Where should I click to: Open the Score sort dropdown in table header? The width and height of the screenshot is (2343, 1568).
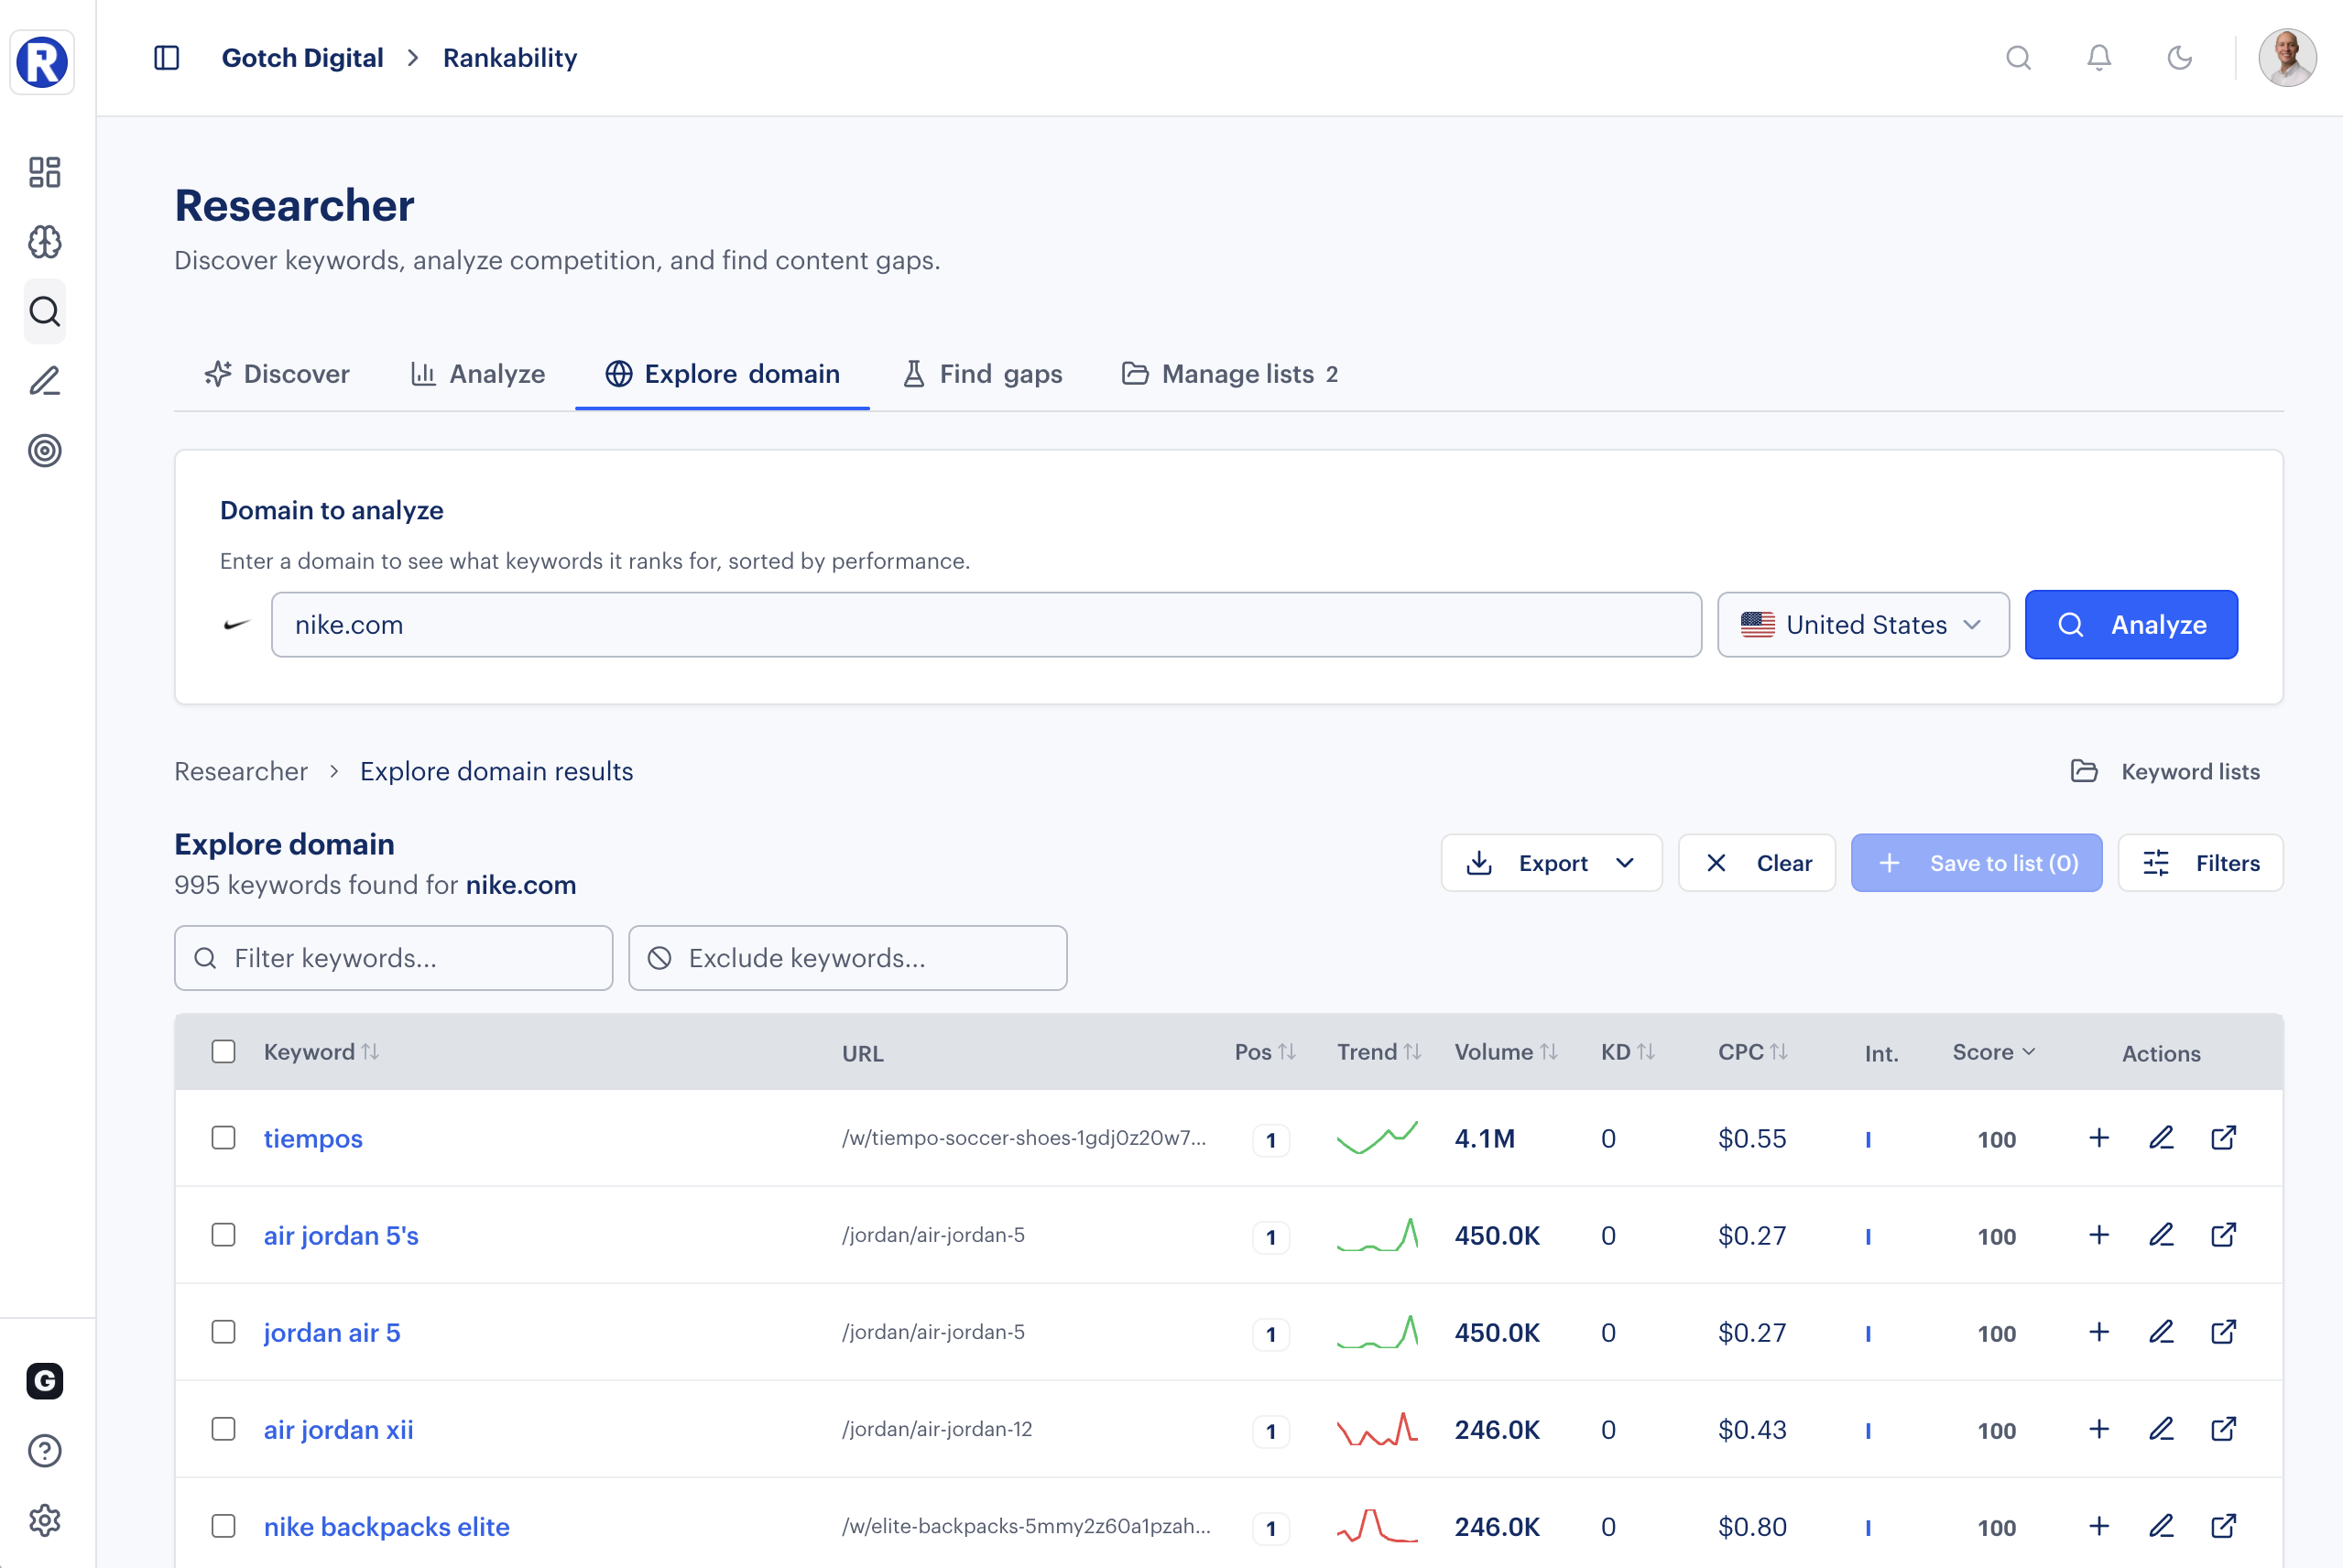point(1994,1051)
